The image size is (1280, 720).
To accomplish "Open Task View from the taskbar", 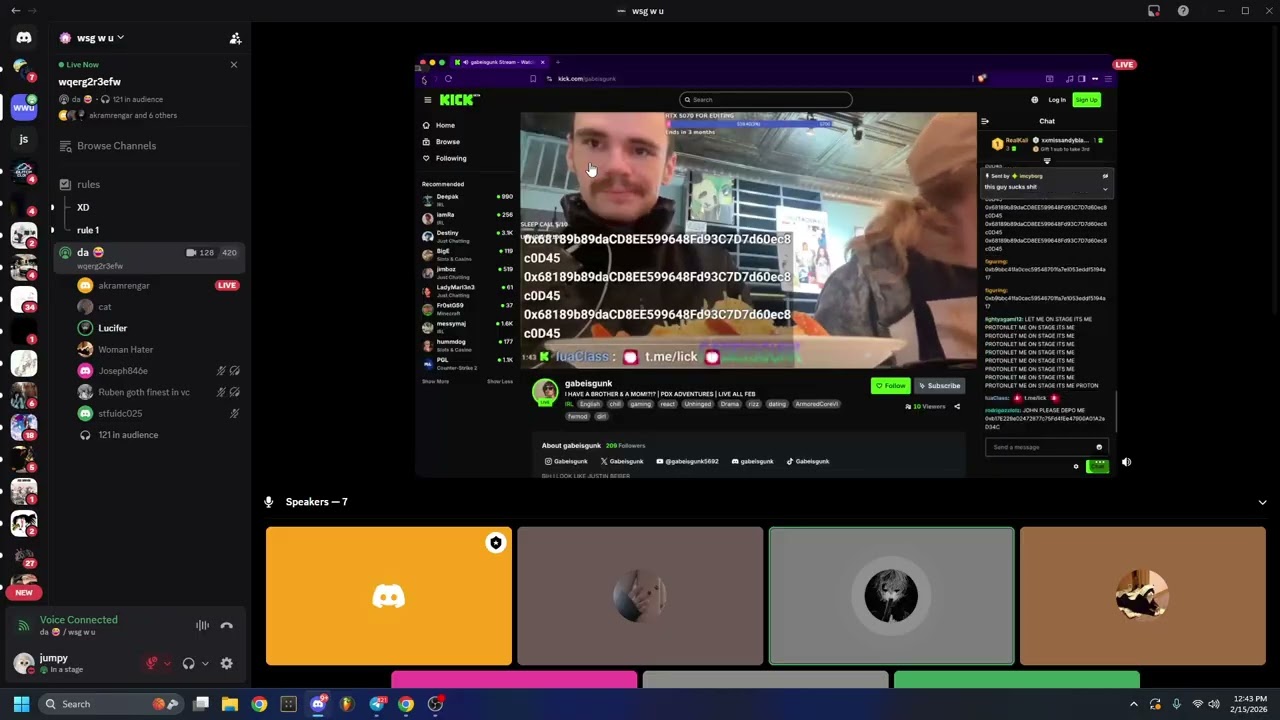I will point(201,704).
